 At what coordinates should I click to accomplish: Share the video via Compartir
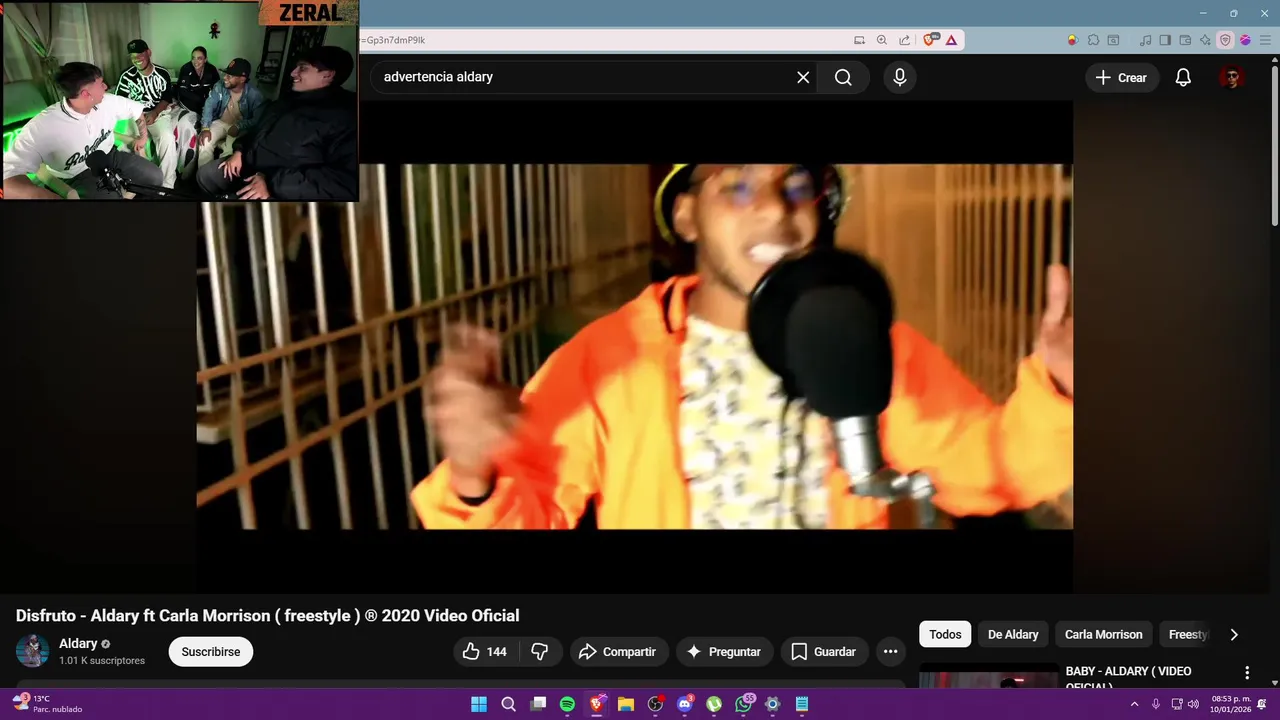pyautogui.click(x=618, y=652)
